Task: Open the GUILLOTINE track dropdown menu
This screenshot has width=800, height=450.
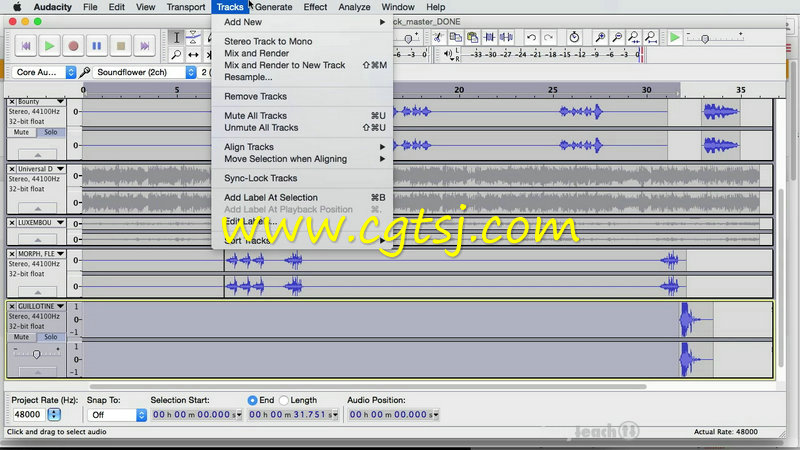Action: [x=60, y=306]
